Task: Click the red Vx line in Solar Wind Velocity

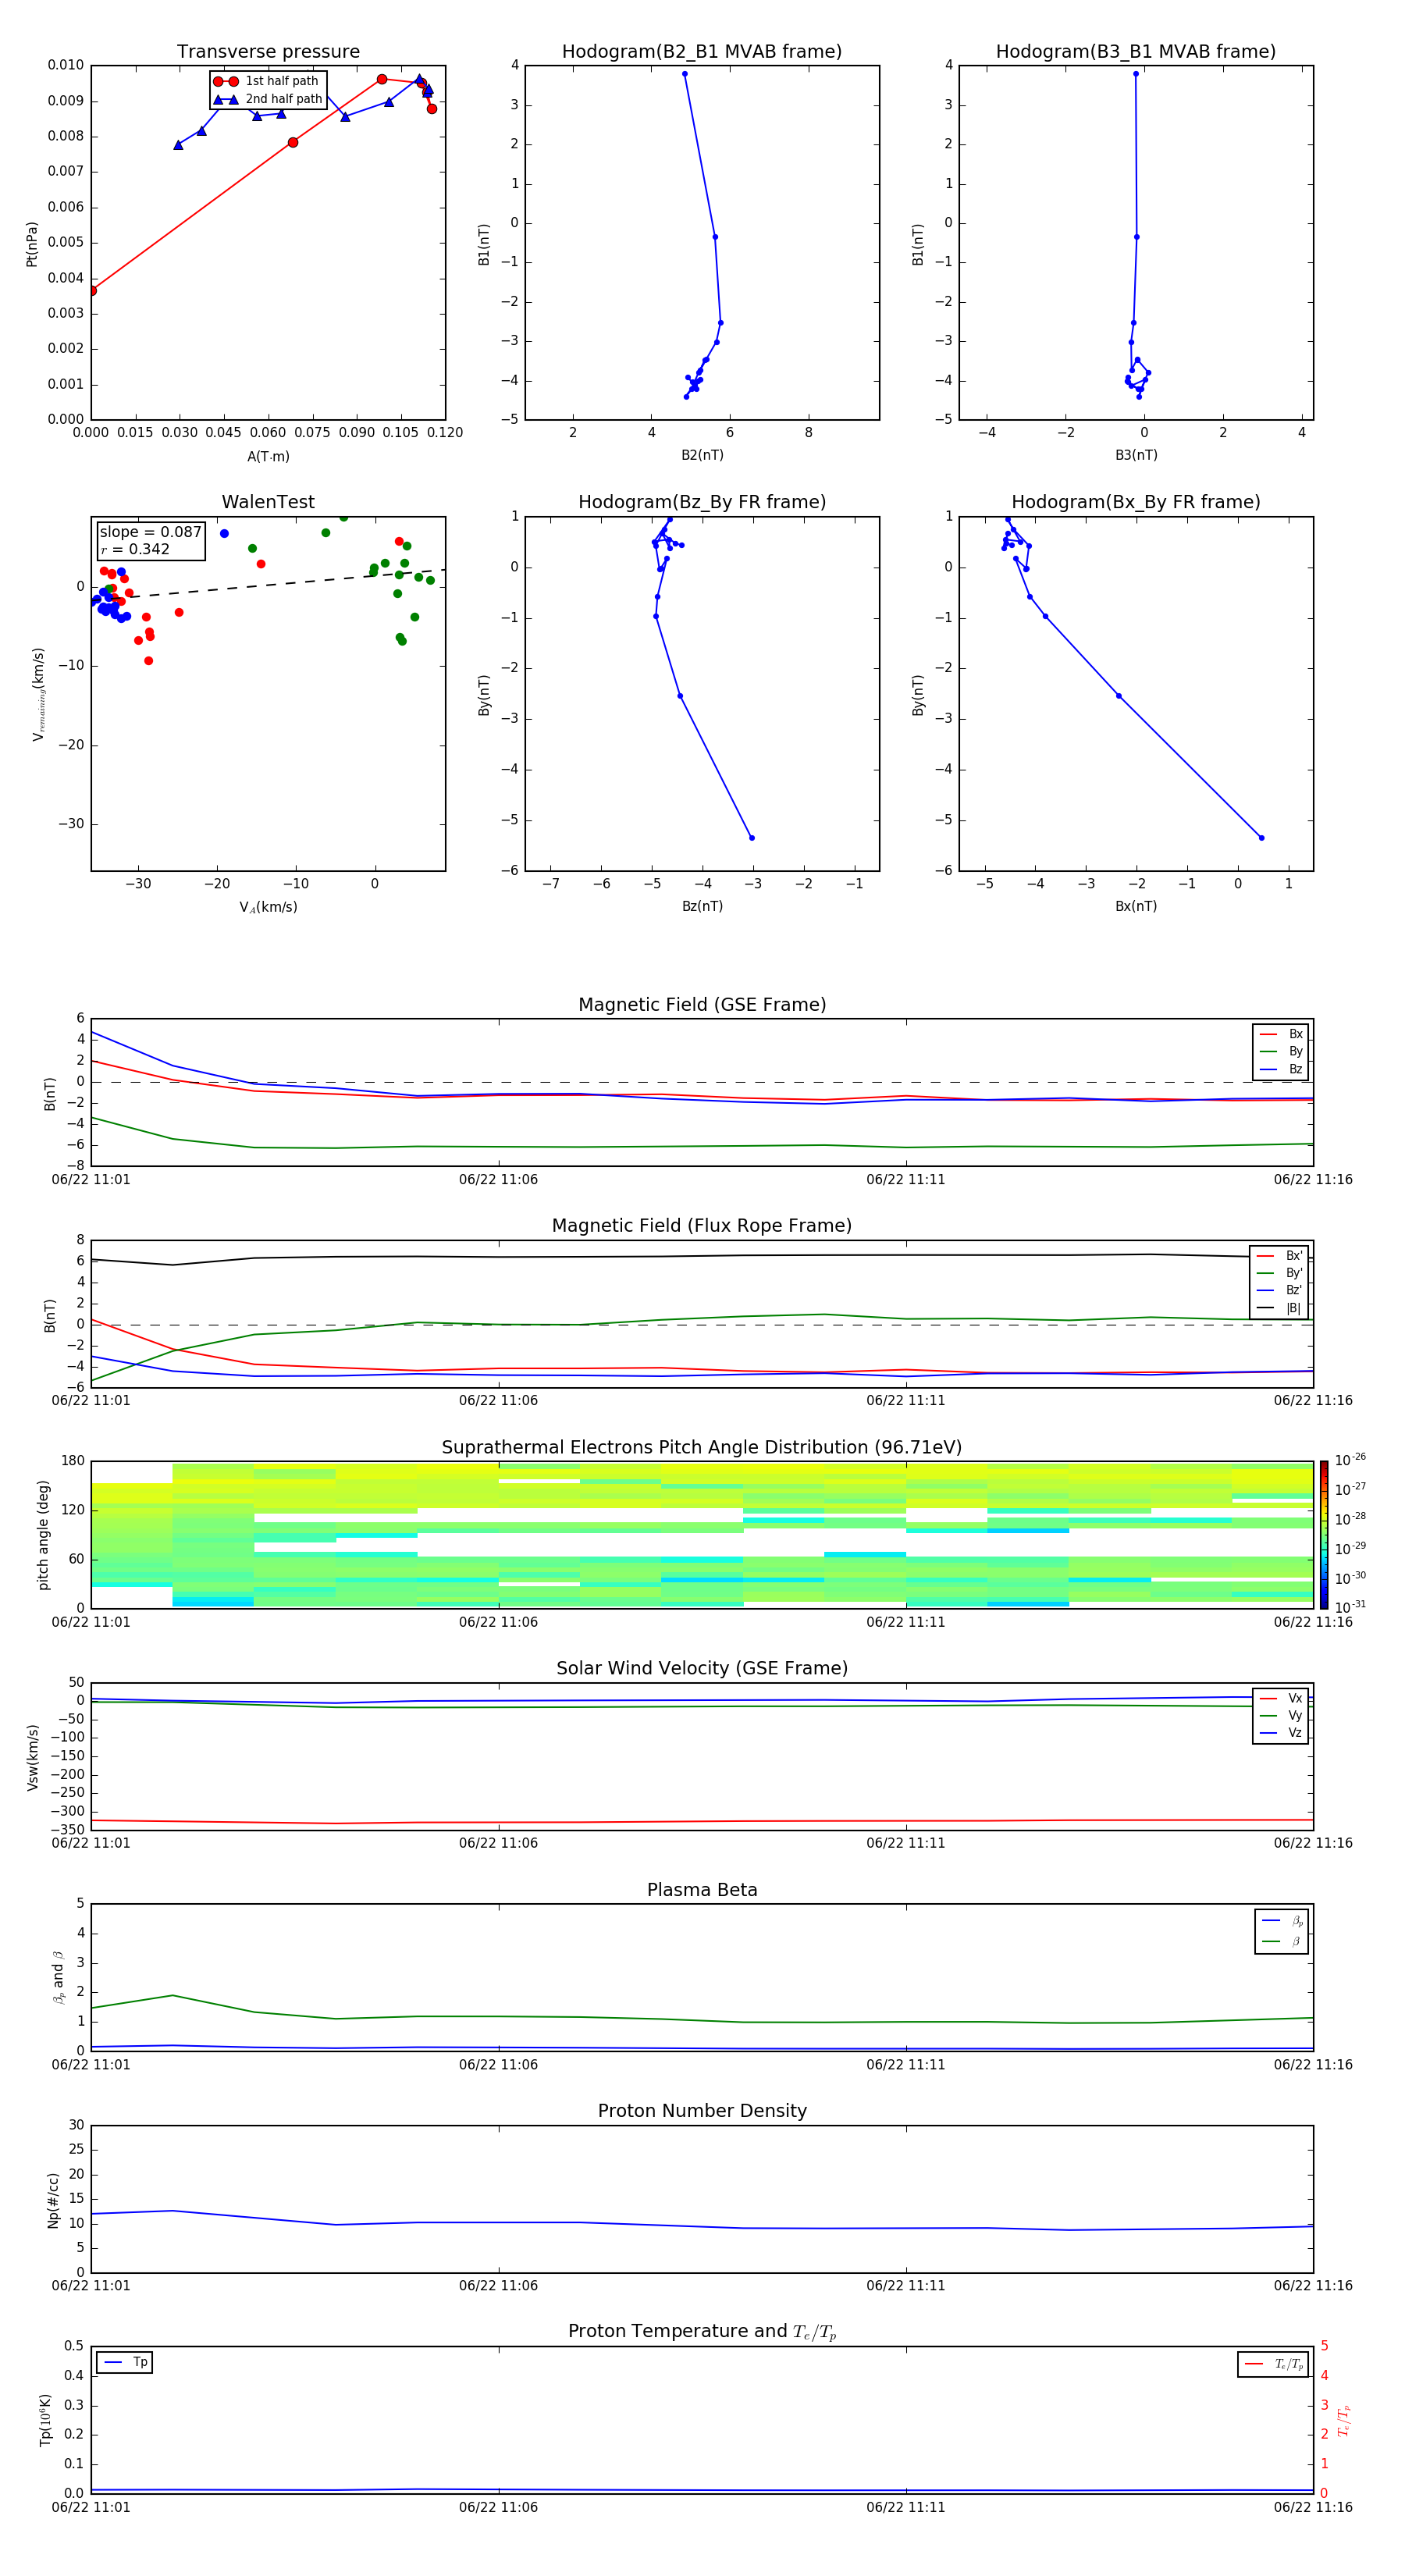Action: tap(702, 1822)
